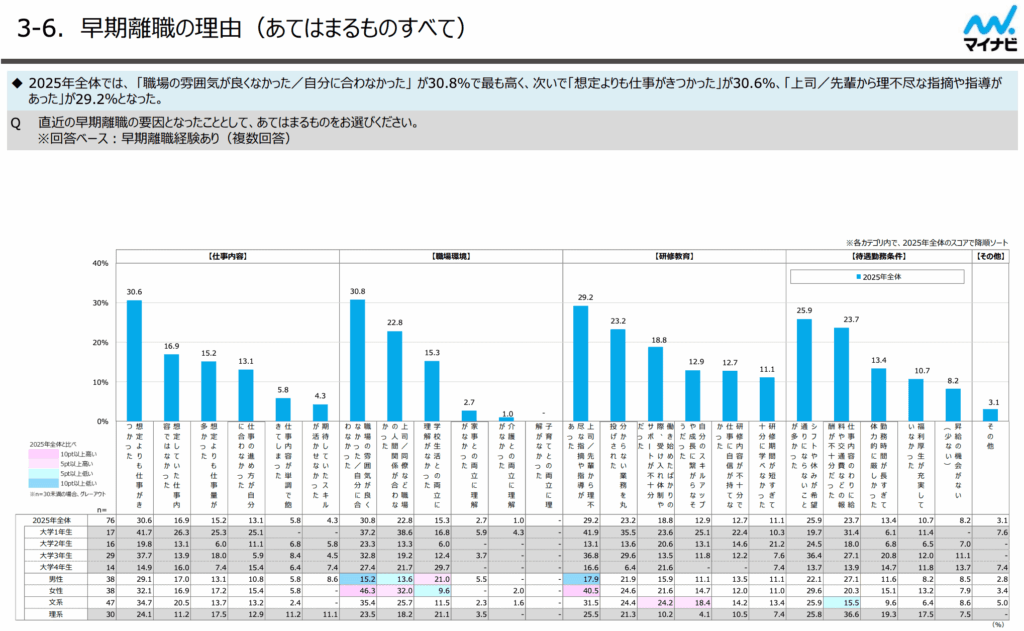Click the 29.2 bar under 研修教育

click(580, 364)
